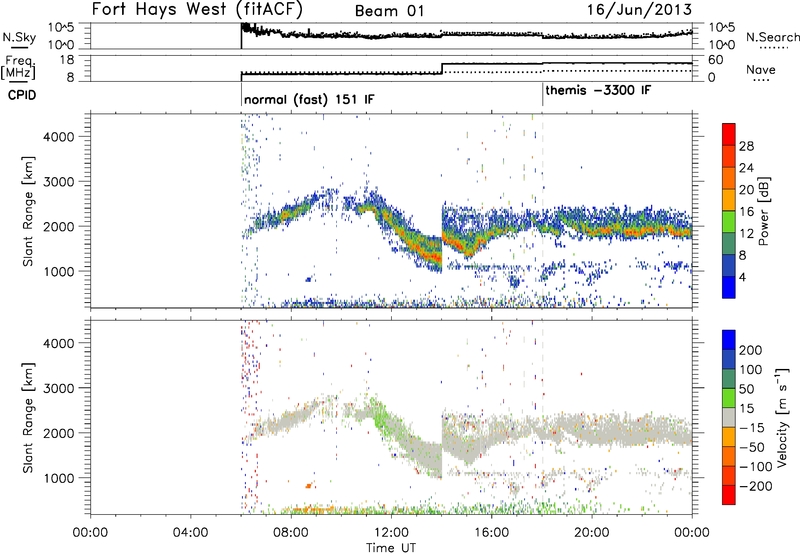Click the "04:00" time tick label
Screen dimensions: 800x554
(x=190, y=533)
